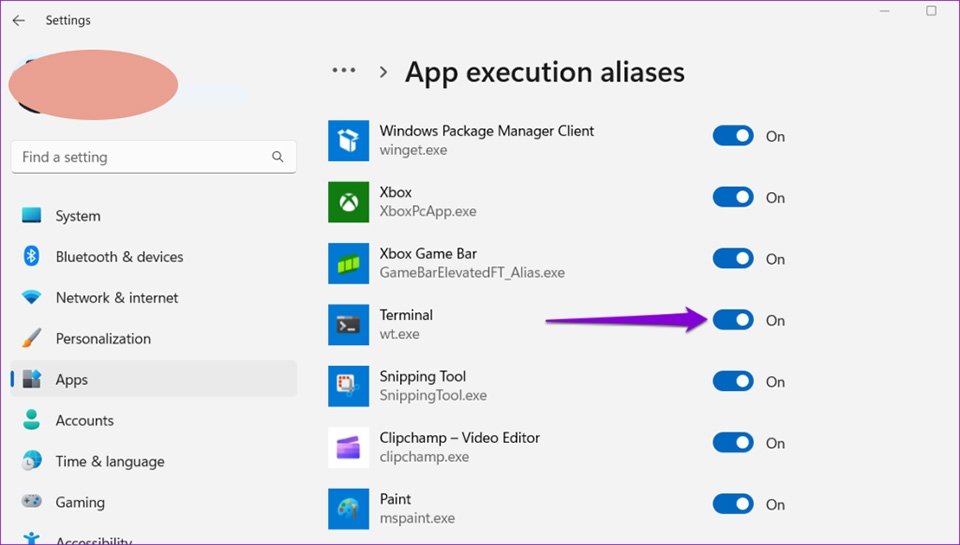The image size is (960, 545).
Task: Disable the Xbox Game Bar alias toggle
Action: click(x=733, y=258)
